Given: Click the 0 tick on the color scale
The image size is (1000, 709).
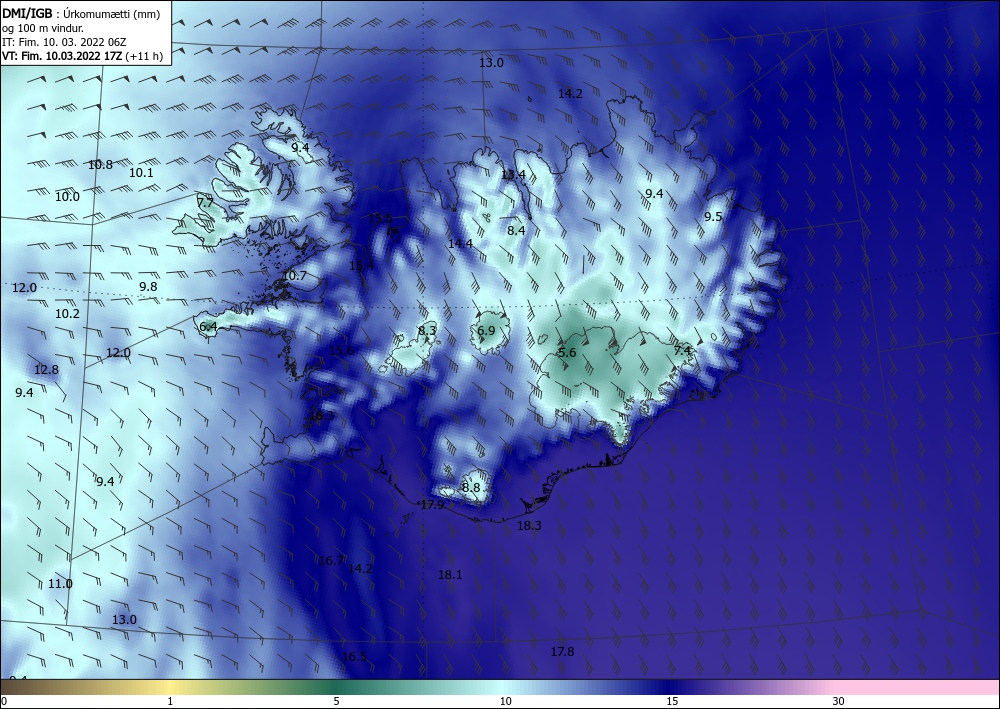Looking at the screenshot, I should pyautogui.click(x=4, y=701).
